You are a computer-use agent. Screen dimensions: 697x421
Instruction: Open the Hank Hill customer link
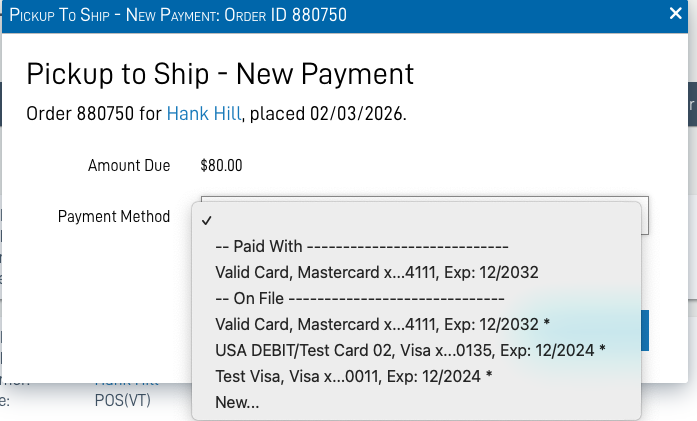coord(204,113)
